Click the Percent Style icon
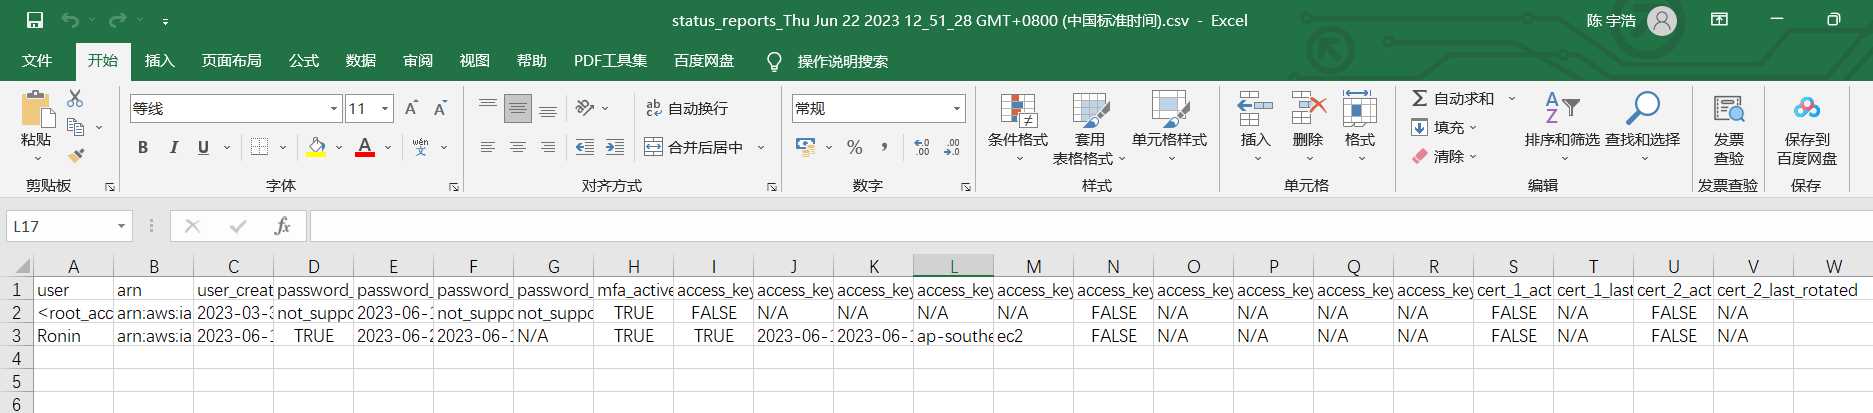 click(854, 147)
